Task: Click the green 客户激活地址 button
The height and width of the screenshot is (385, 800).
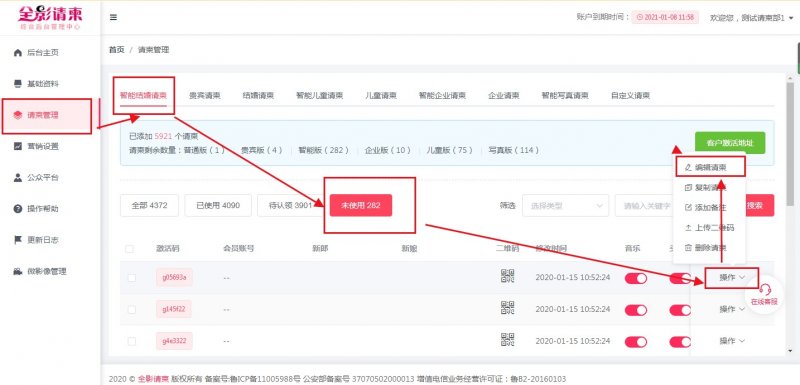Action: point(730,143)
